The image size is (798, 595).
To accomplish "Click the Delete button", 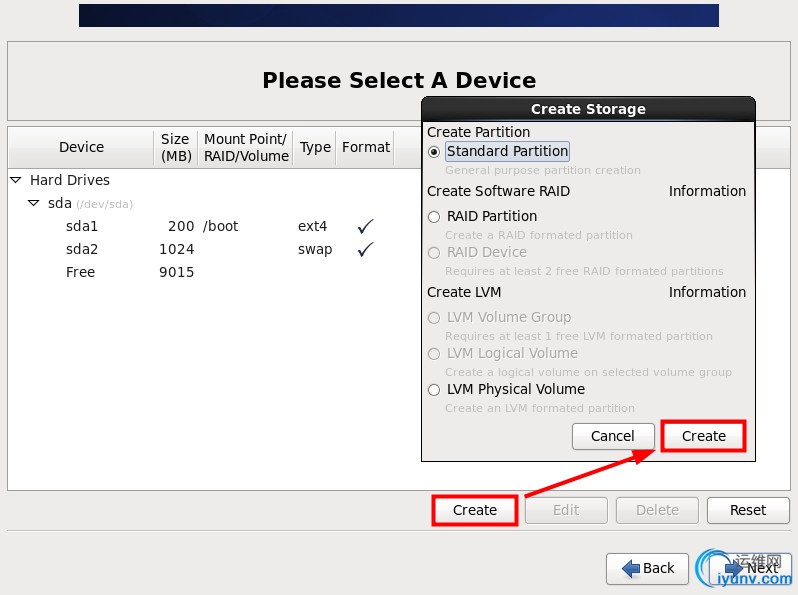I will (657, 510).
